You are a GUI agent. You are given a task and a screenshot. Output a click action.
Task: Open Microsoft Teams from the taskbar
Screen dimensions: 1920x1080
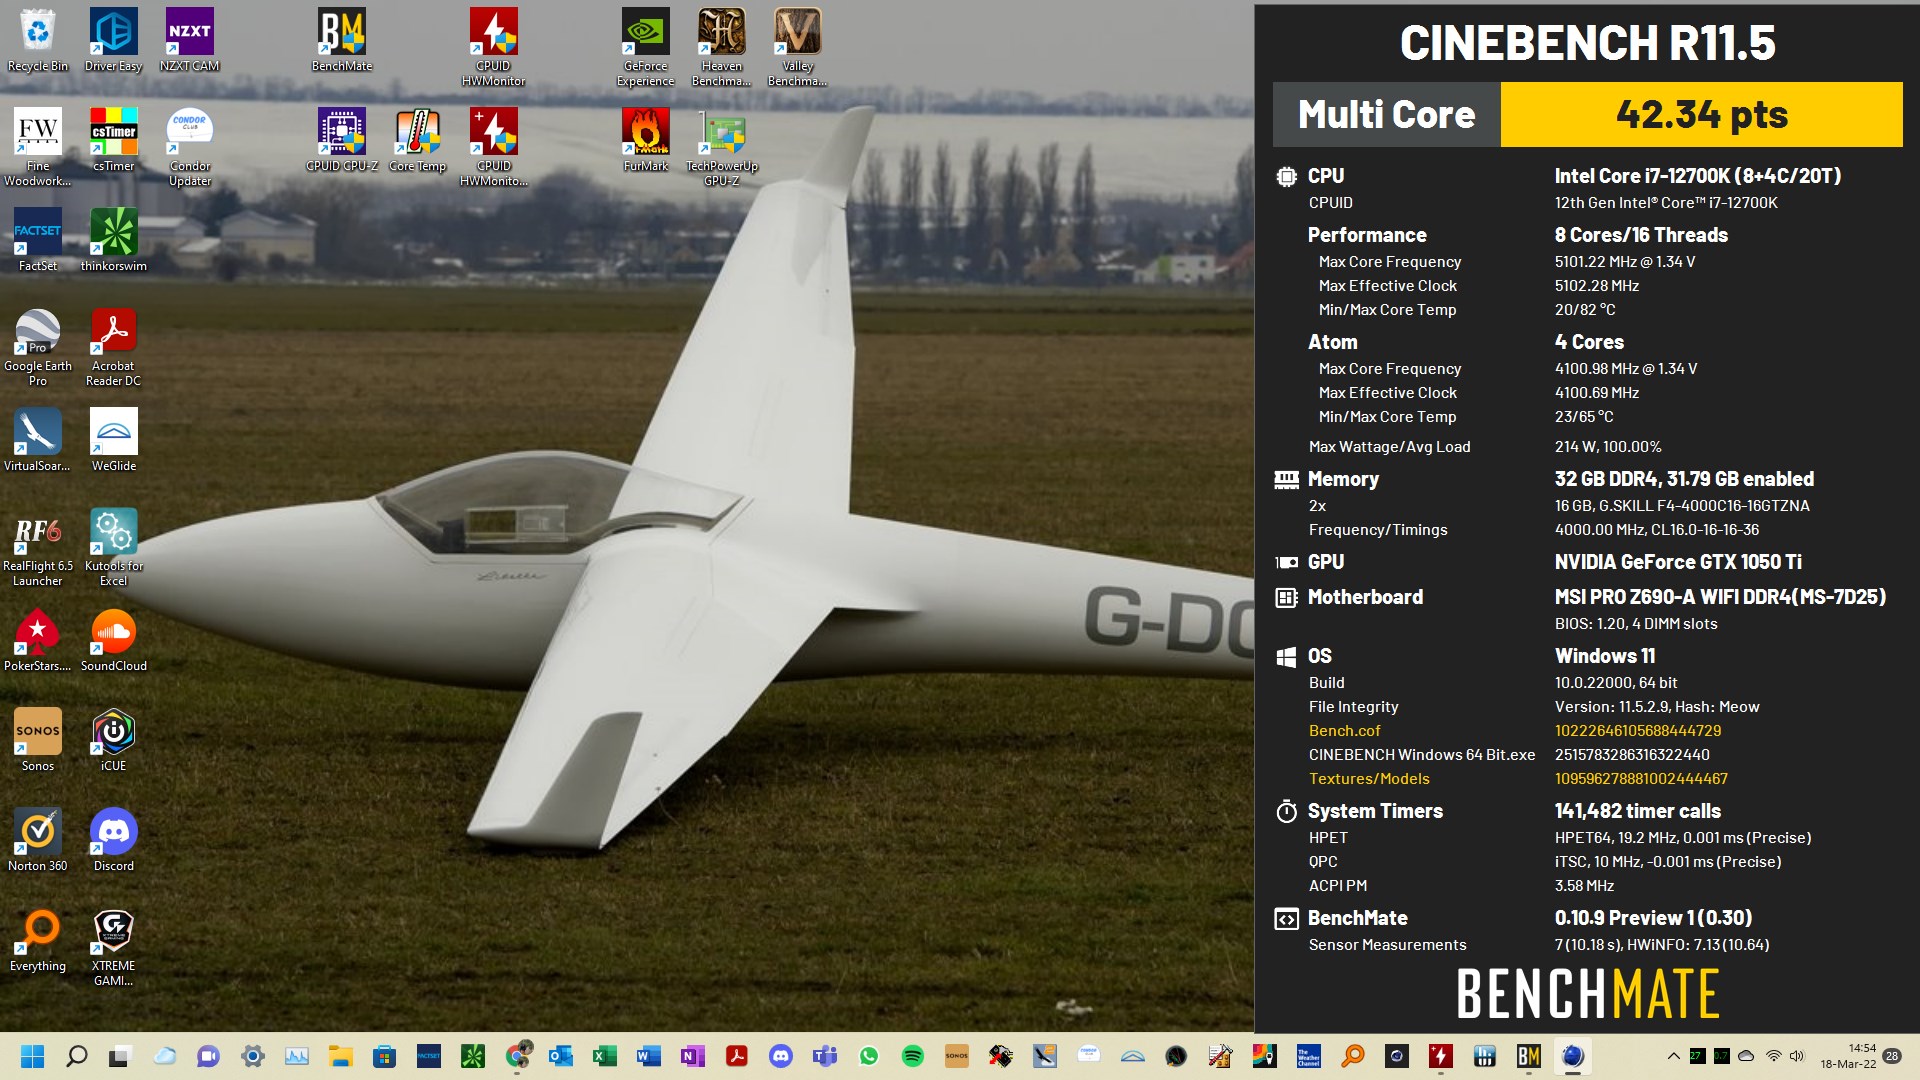pos(824,1056)
